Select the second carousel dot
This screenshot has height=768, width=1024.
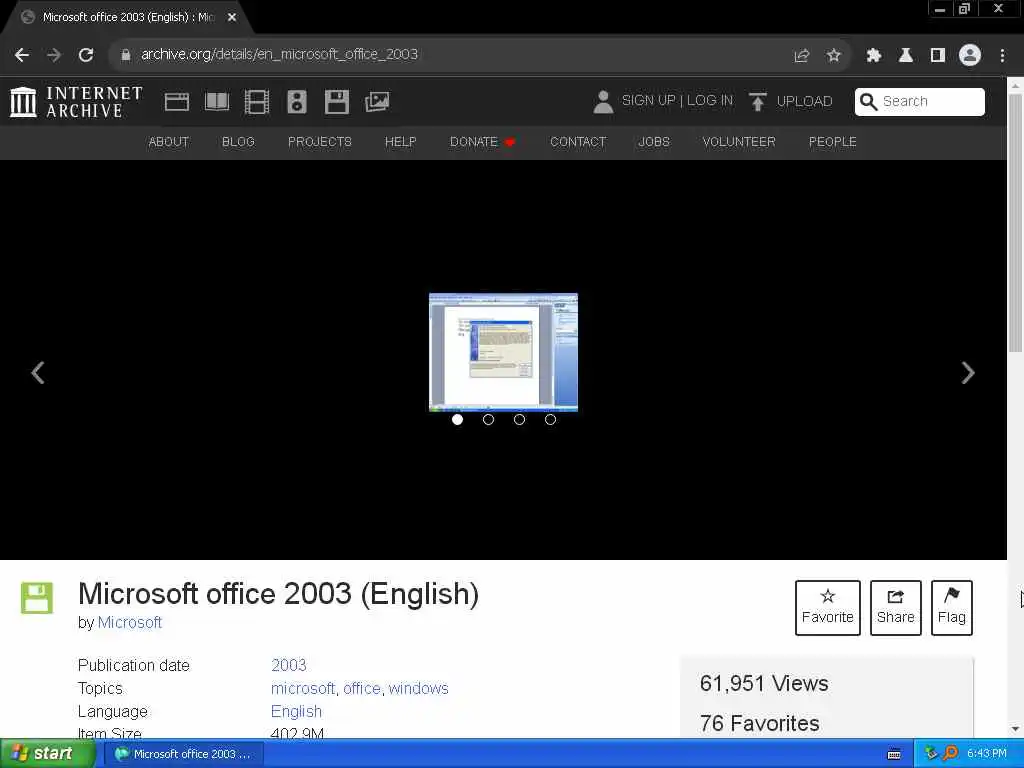coord(488,419)
